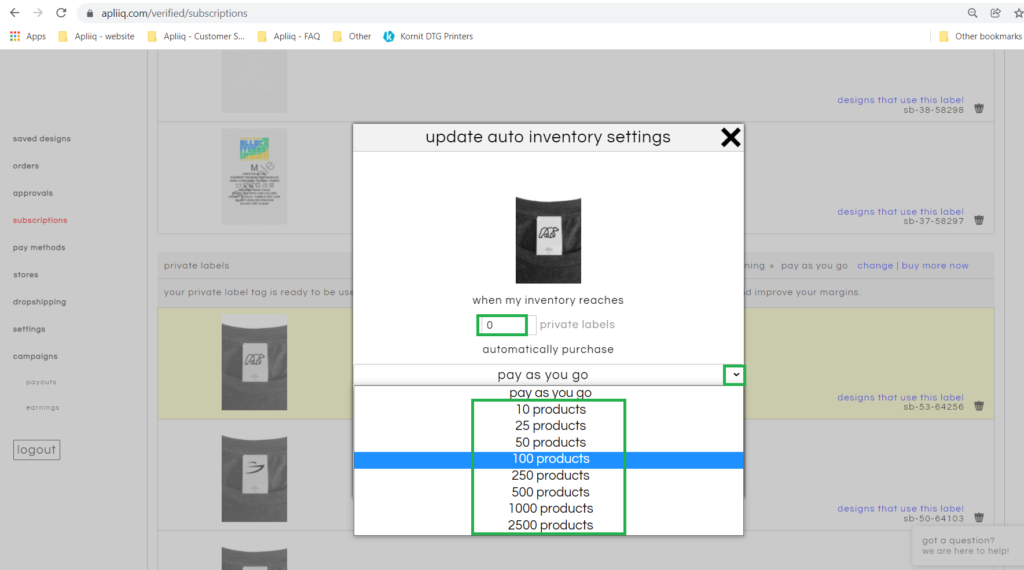The width and height of the screenshot is (1024, 570).
Task: Open dropshipping in the sidebar
Action: click(x=39, y=302)
